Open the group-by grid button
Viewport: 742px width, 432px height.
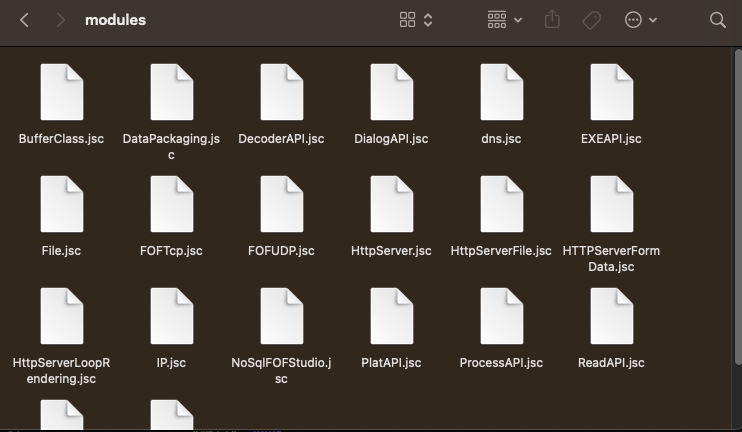click(497, 20)
